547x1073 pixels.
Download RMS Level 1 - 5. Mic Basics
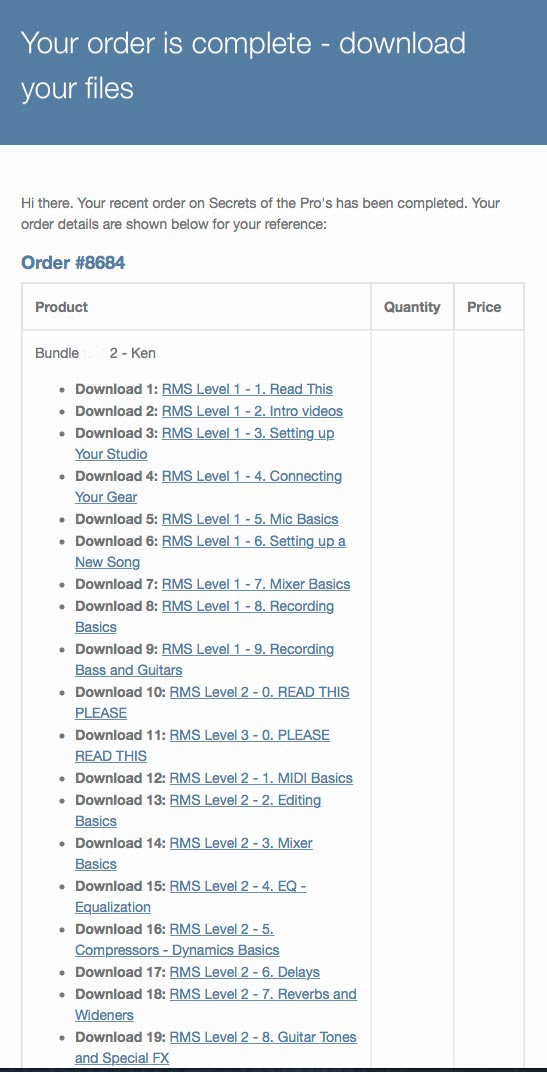[250, 519]
